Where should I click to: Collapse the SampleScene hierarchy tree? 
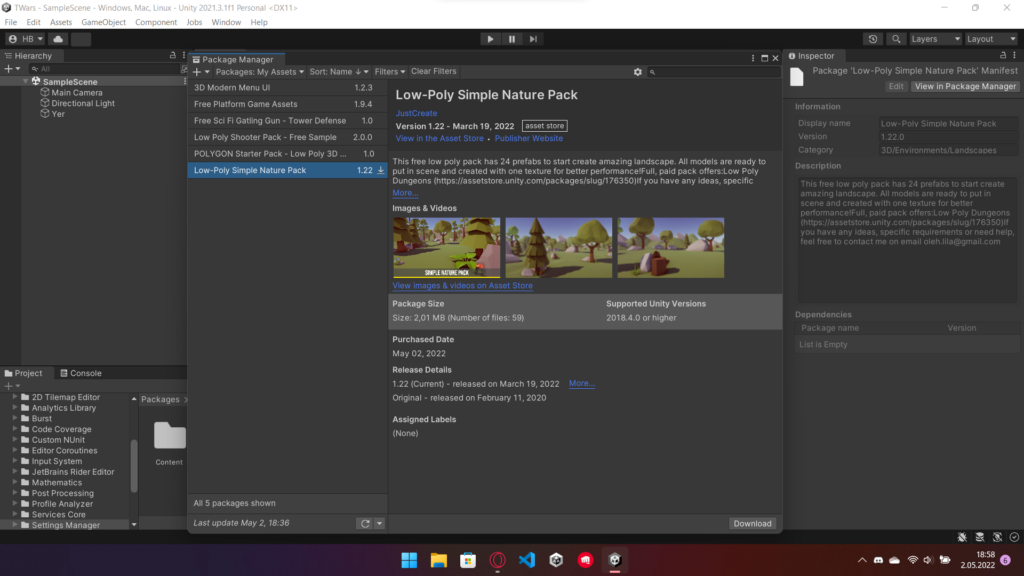[26, 81]
